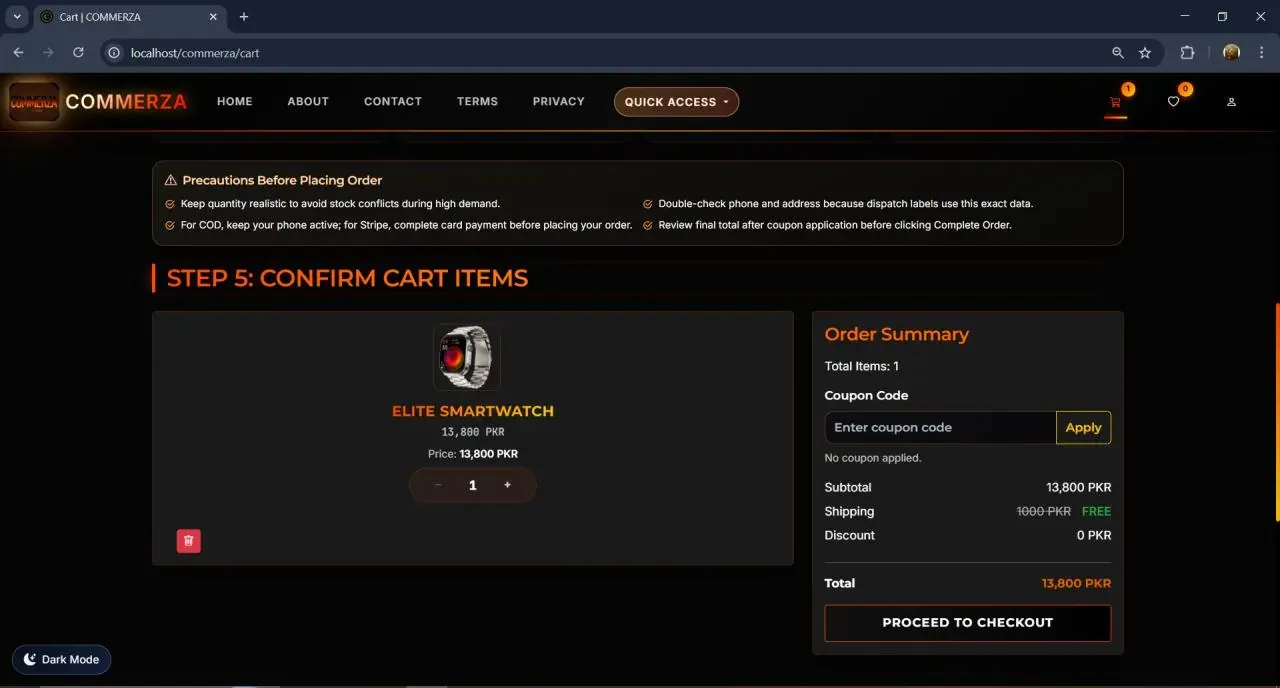Increase quantity with plus button
This screenshot has height=688, width=1280.
[x=507, y=485]
